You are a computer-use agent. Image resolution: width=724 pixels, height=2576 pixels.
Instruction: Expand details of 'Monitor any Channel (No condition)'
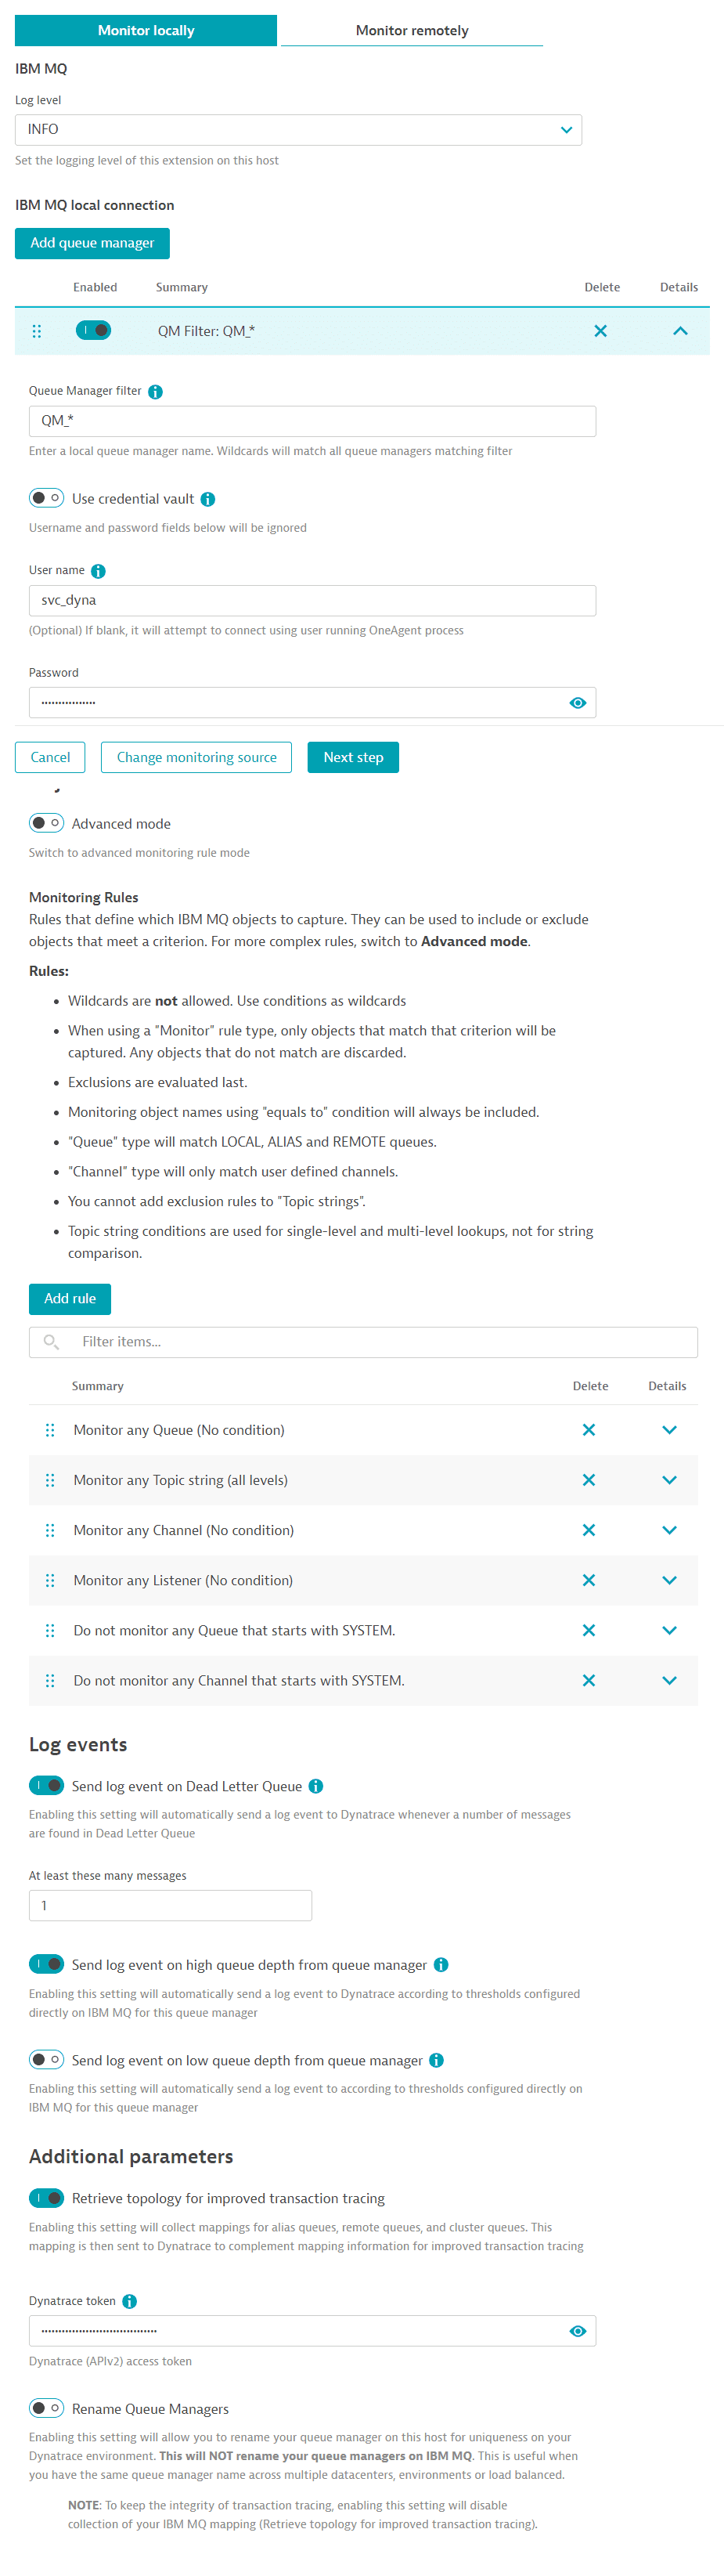669,1530
